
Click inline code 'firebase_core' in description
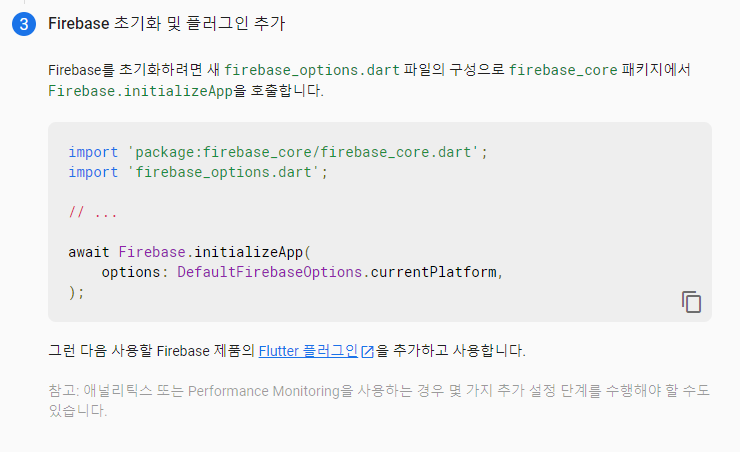(x=563, y=70)
